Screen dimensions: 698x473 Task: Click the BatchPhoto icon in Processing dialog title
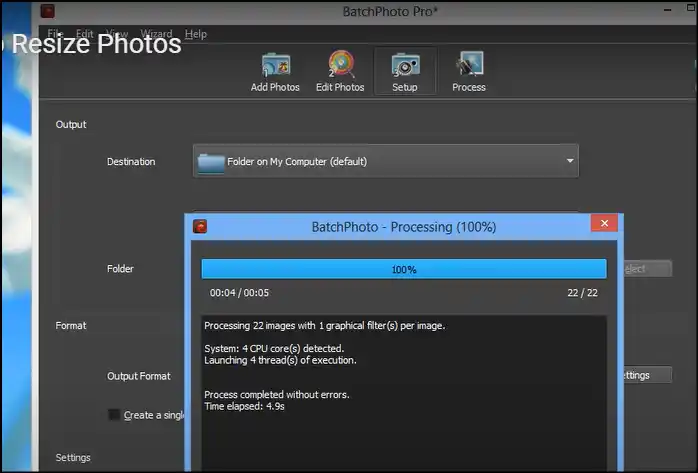[200, 226]
